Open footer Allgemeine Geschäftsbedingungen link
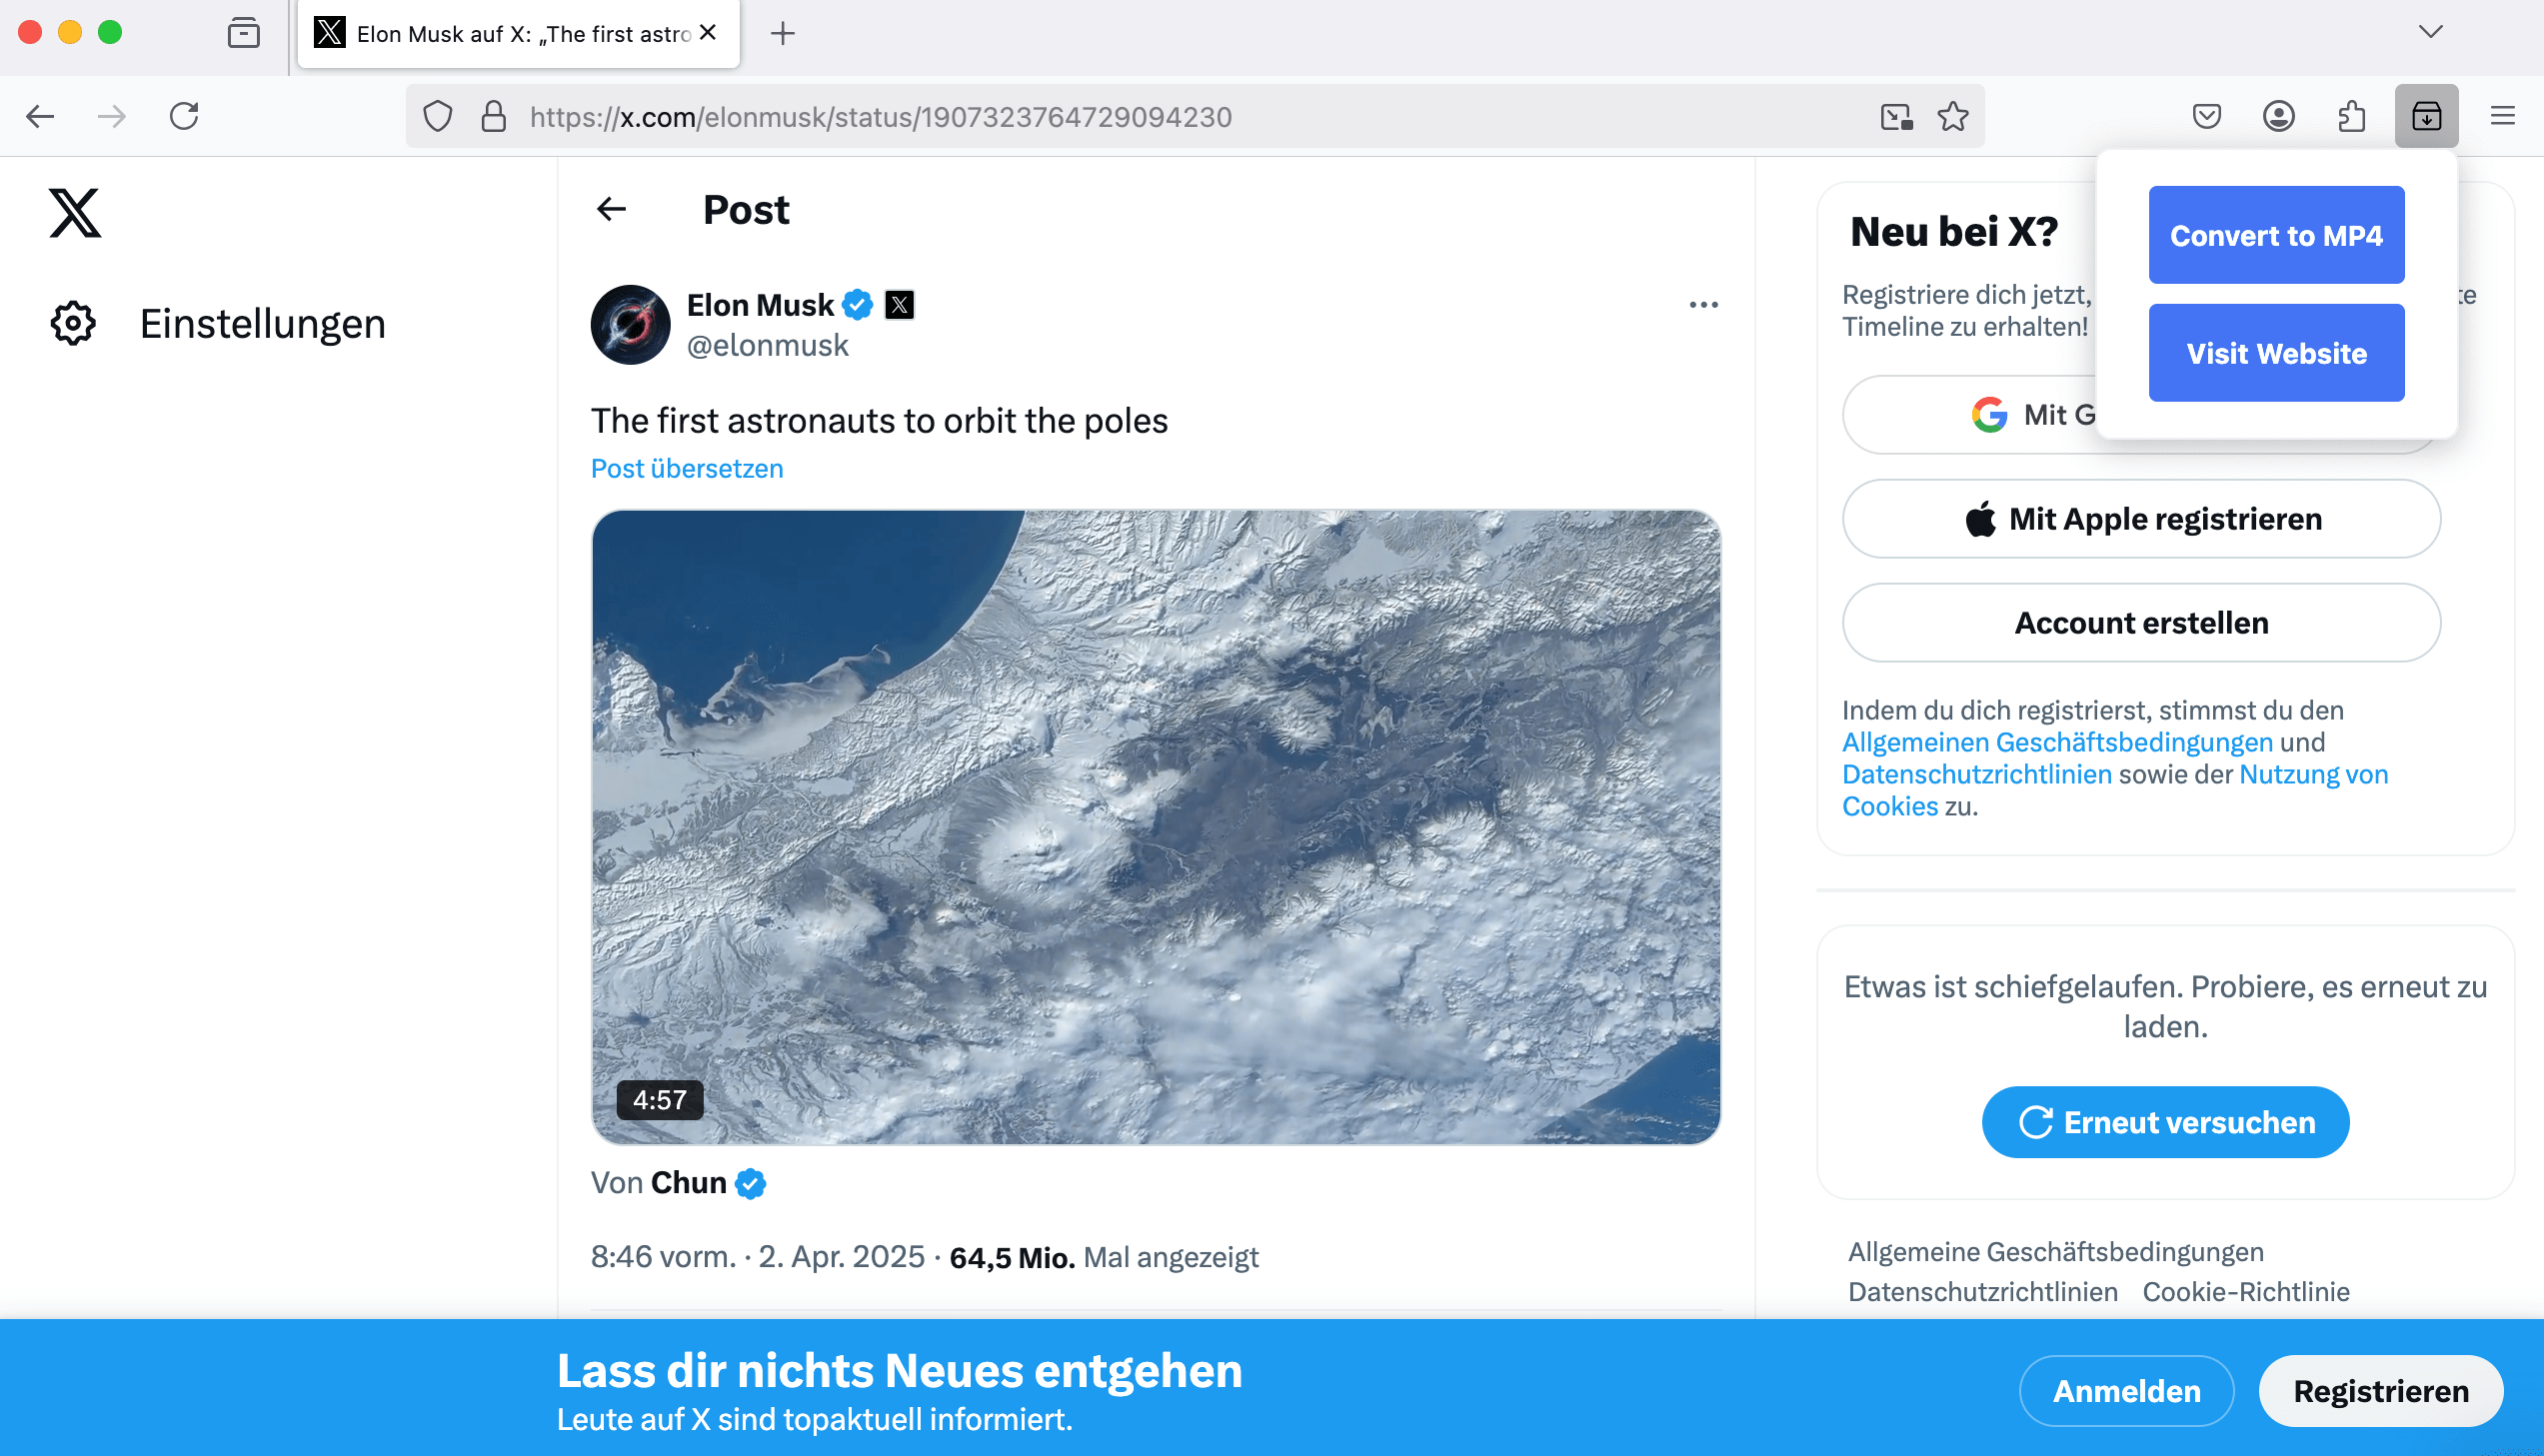This screenshot has width=2544, height=1456. point(2055,1252)
